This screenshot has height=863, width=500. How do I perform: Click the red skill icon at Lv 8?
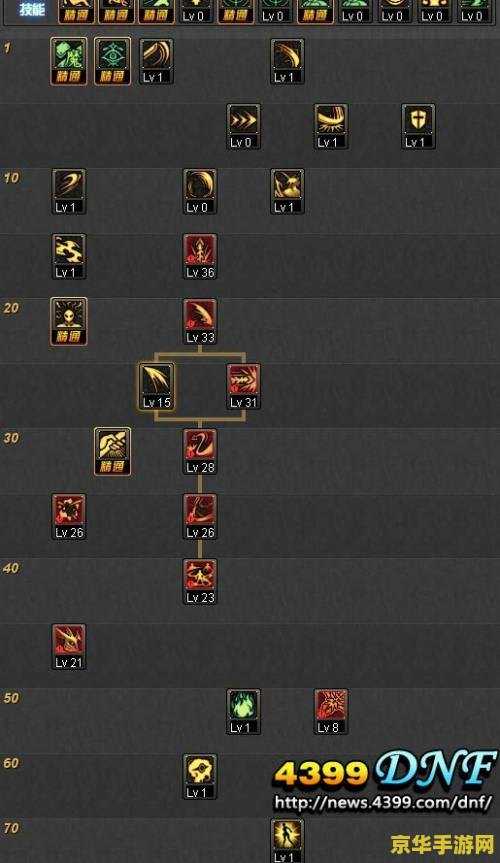(331, 712)
